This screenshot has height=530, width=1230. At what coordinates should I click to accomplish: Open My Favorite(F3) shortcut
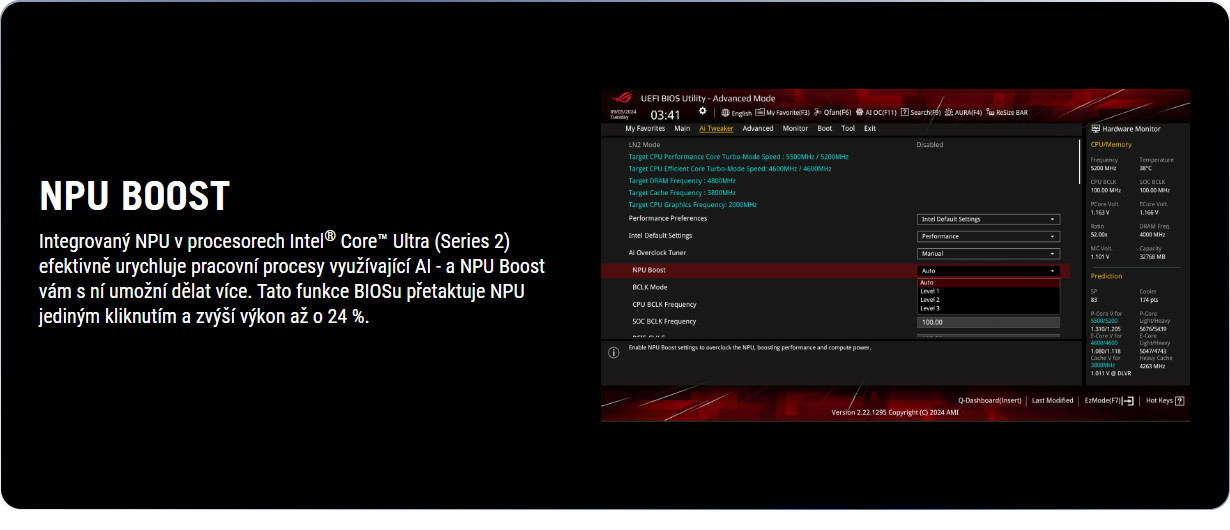782,113
